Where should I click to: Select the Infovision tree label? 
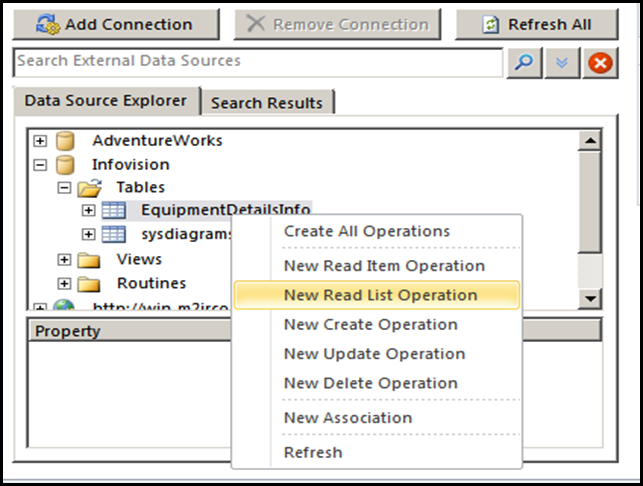pyautogui.click(x=130, y=164)
